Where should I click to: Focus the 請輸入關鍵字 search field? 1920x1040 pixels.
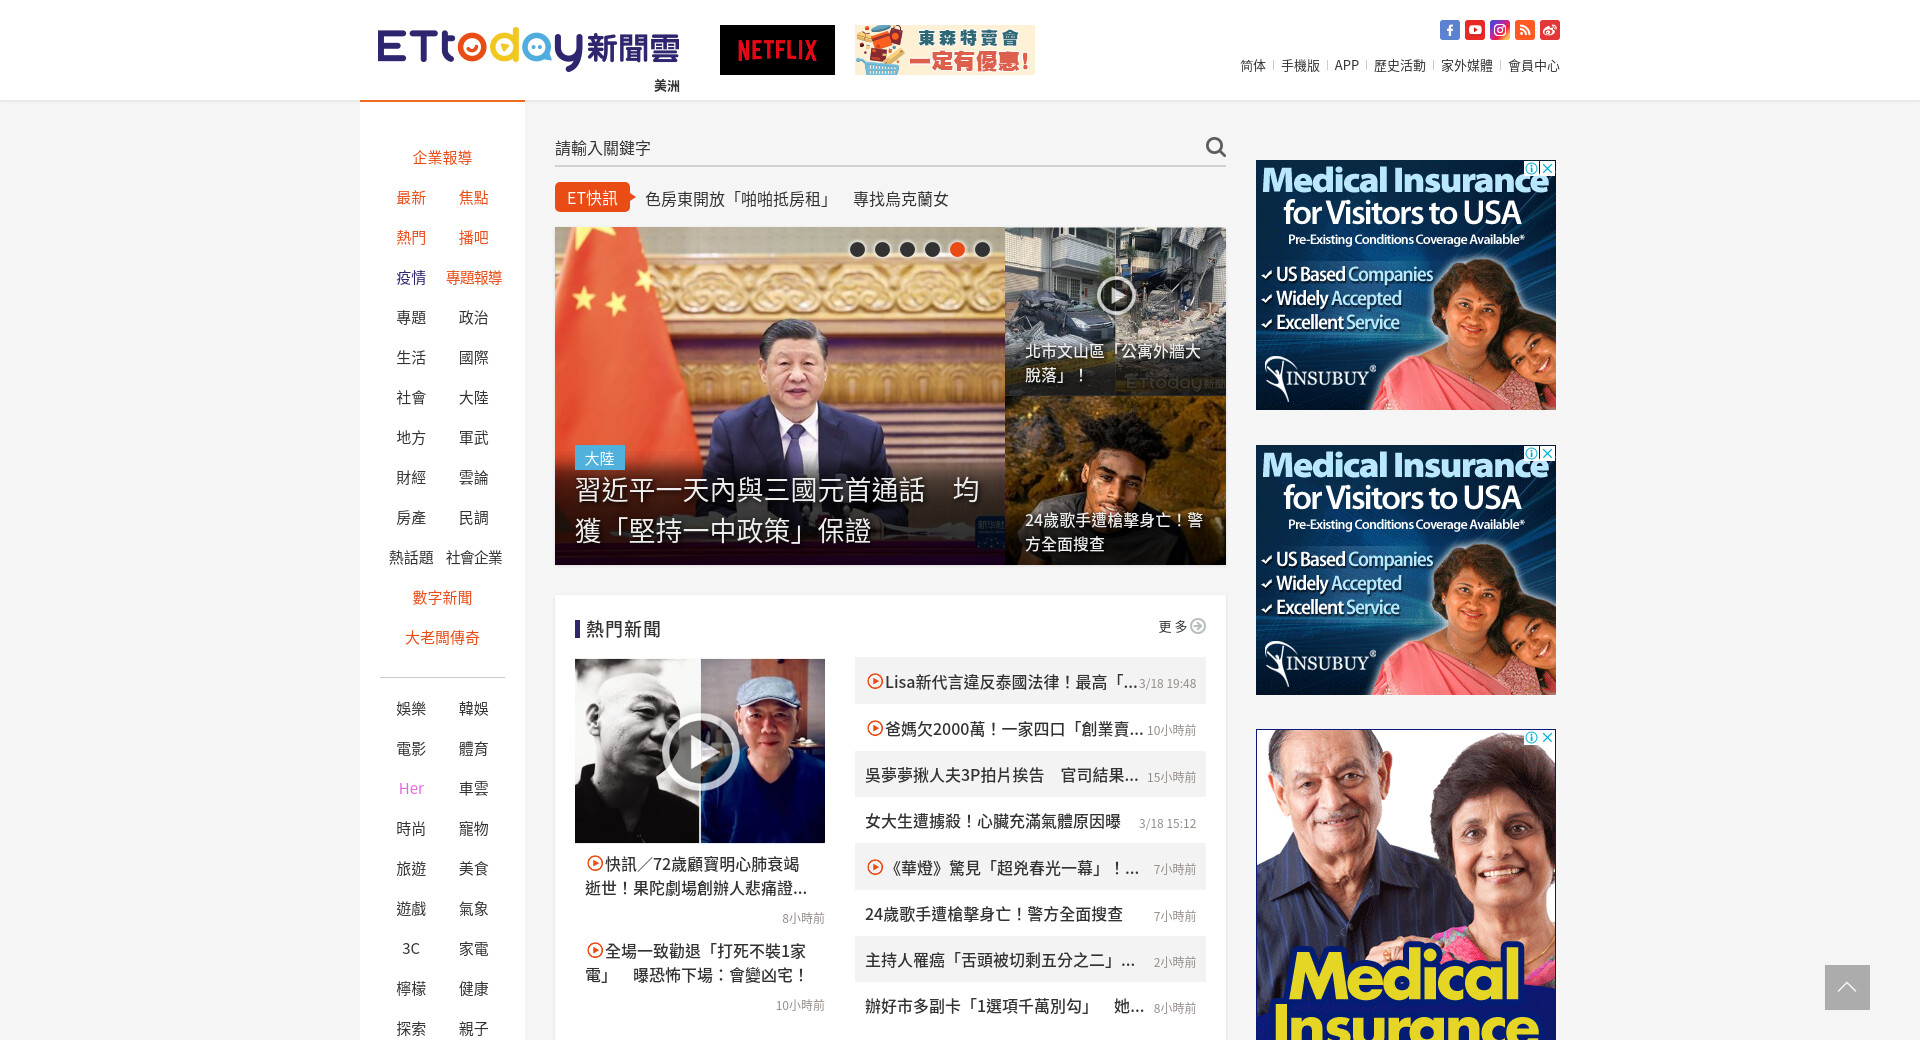click(x=875, y=148)
